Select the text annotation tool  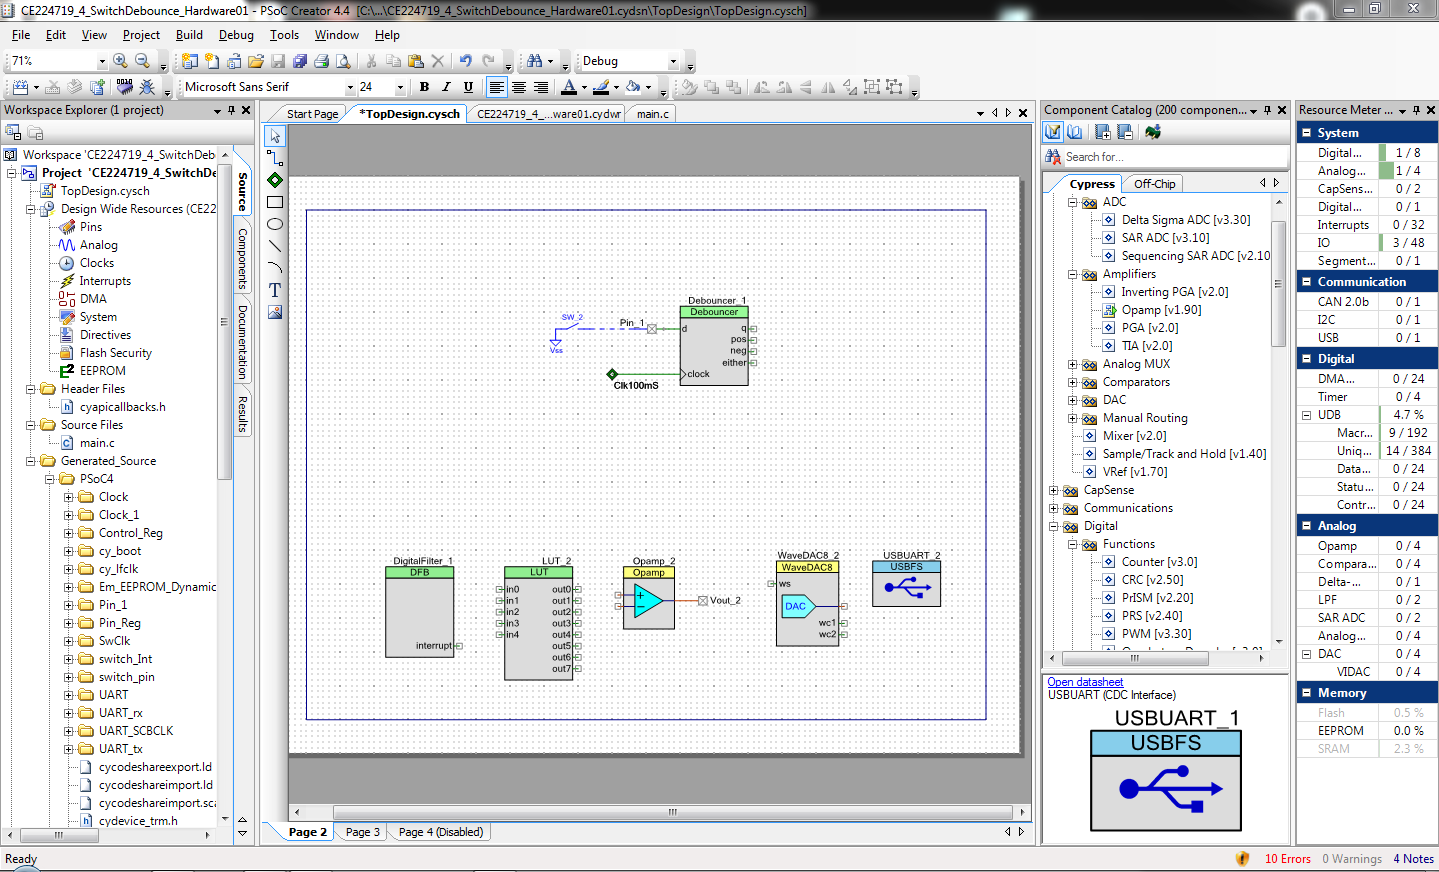275,290
